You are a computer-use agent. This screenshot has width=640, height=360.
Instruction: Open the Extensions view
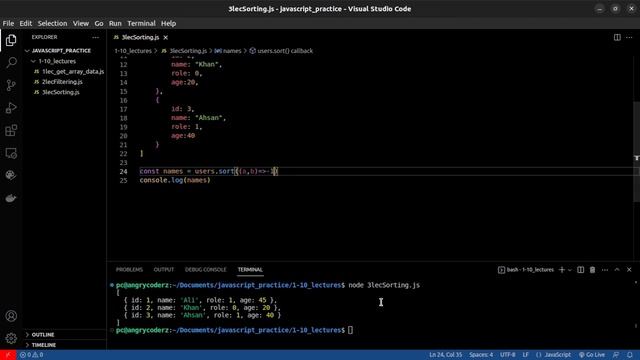pos(11,131)
